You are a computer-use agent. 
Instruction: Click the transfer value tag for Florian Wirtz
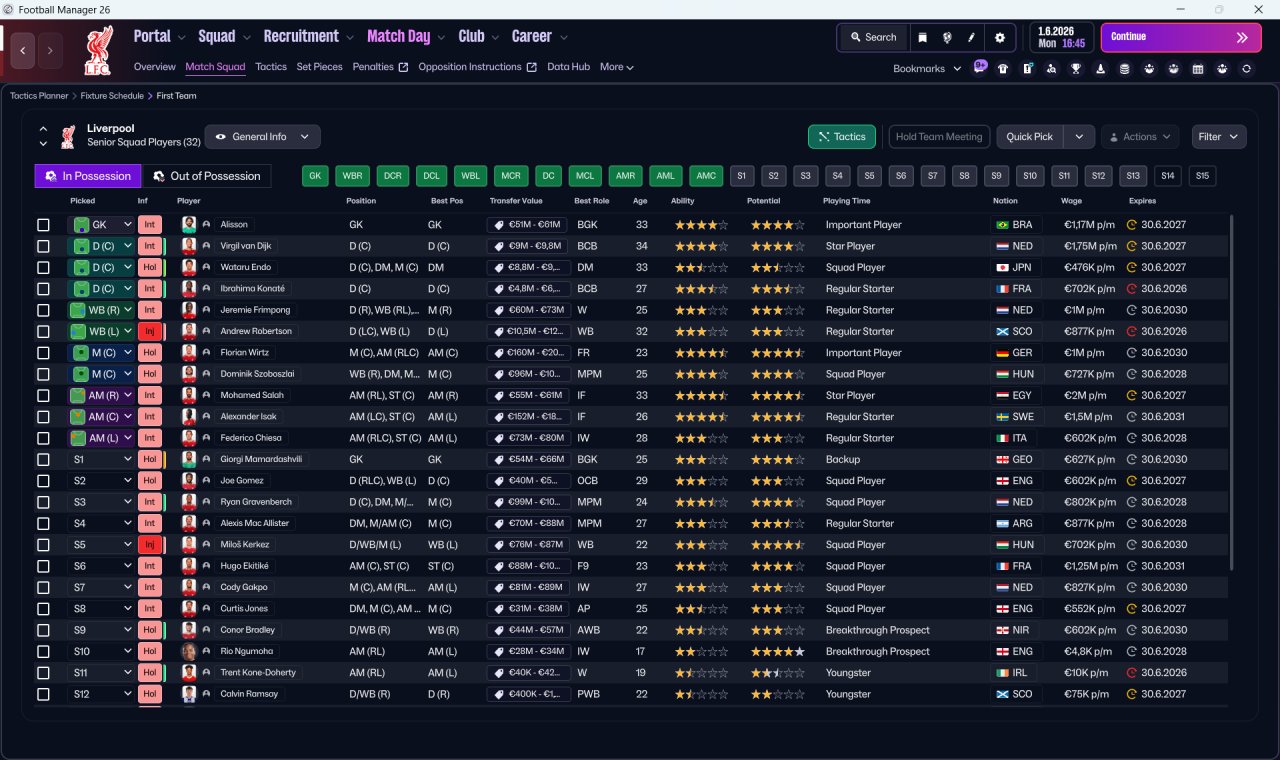click(529, 352)
